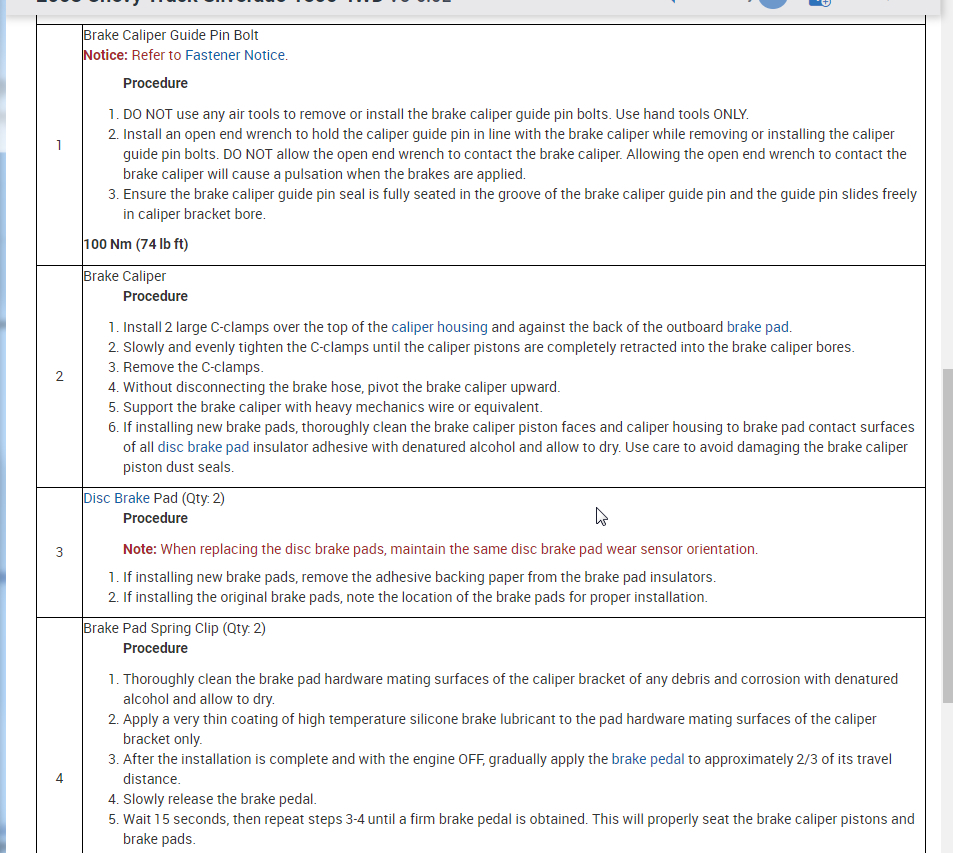Image resolution: width=953 pixels, height=853 pixels.
Task: Click the Procedure heading under Brake Caliper
Action: (156, 296)
